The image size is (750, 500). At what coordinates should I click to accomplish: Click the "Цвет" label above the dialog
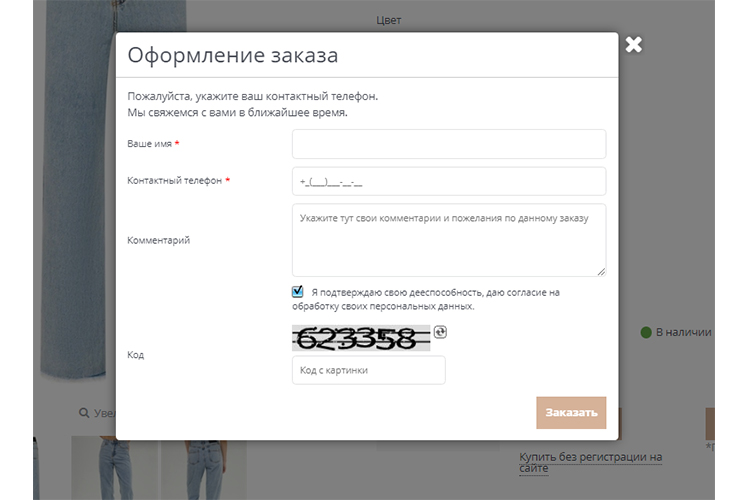coord(389,20)
